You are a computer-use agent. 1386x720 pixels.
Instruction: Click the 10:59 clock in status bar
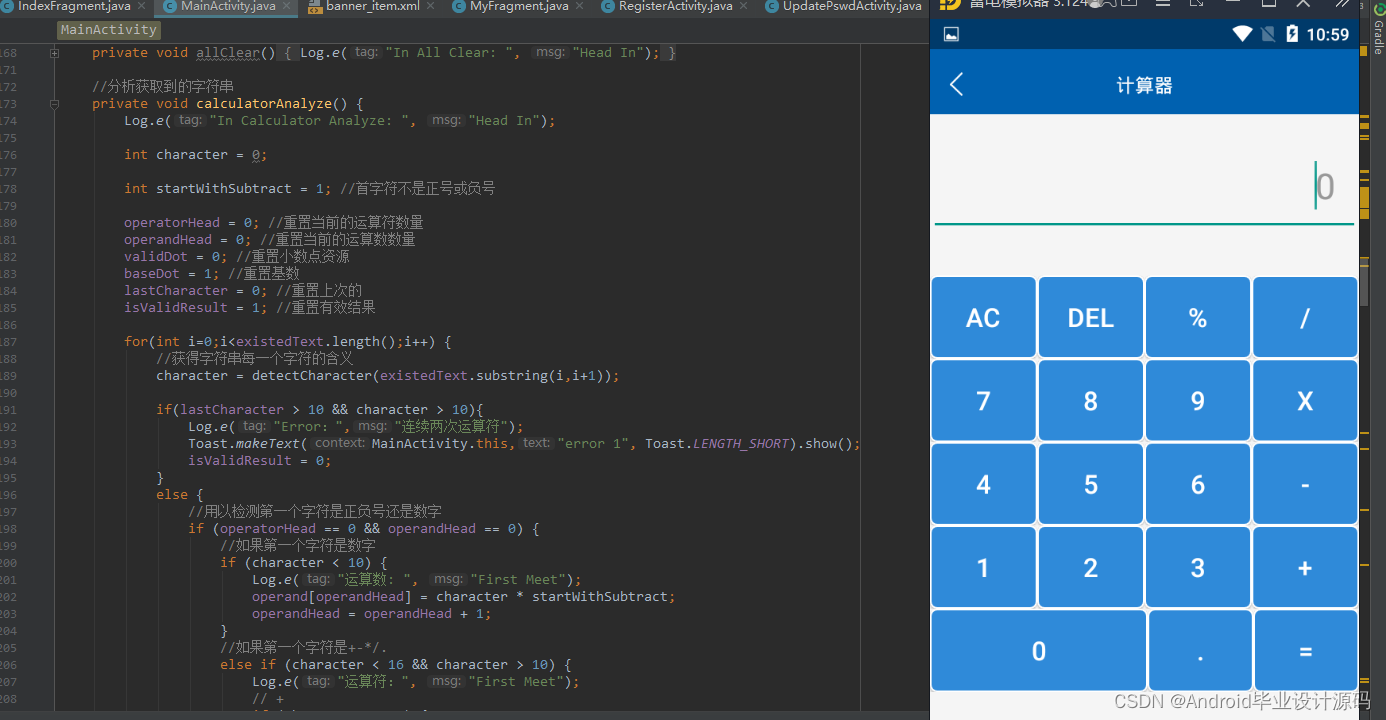click(x=1327, y=34)
